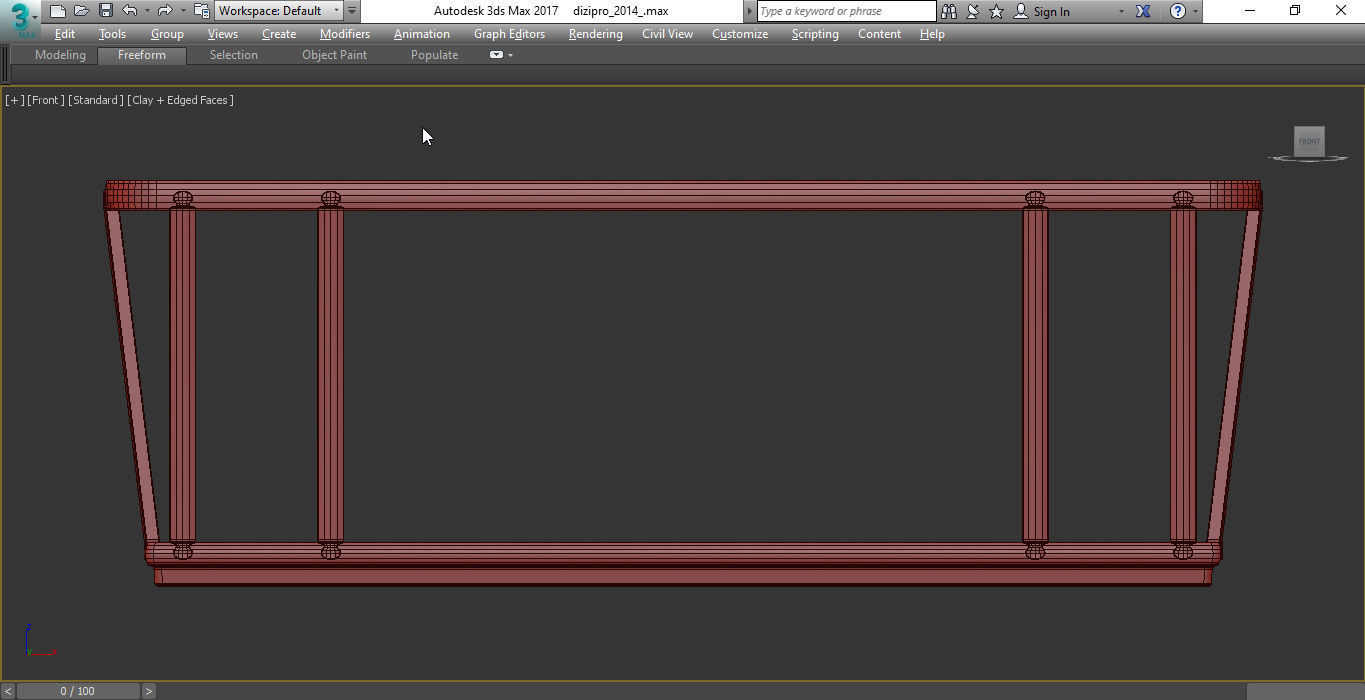1365x700 pixels.
Task: Open the Scripting menu
Action: 815,34
